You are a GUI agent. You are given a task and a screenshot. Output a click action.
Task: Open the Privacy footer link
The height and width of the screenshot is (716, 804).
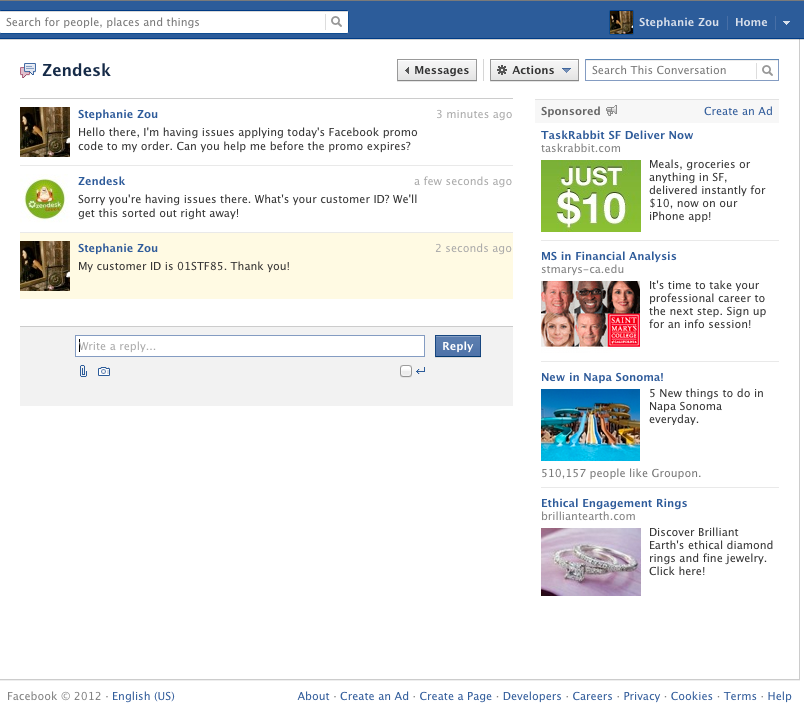tap(641, 696)
